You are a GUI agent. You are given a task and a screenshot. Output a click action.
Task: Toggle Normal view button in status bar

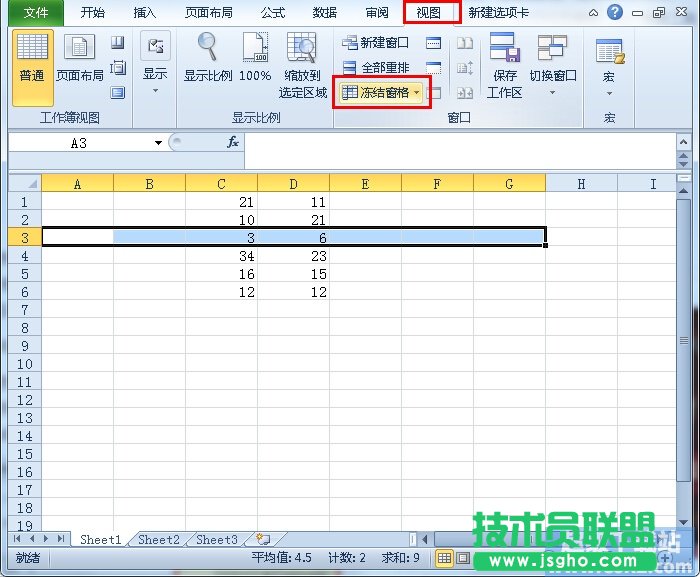coord(444,558)
